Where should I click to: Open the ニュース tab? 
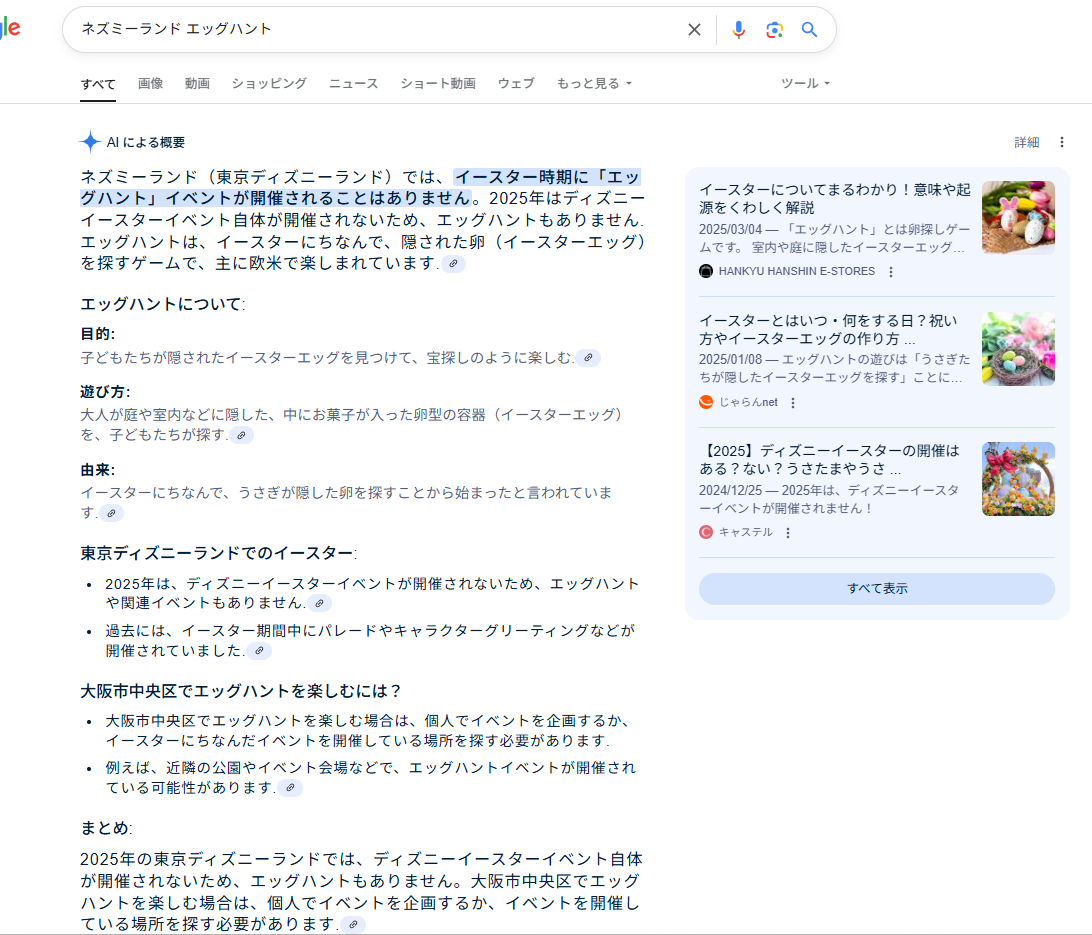pyautogui.click(x=353, y=84)
